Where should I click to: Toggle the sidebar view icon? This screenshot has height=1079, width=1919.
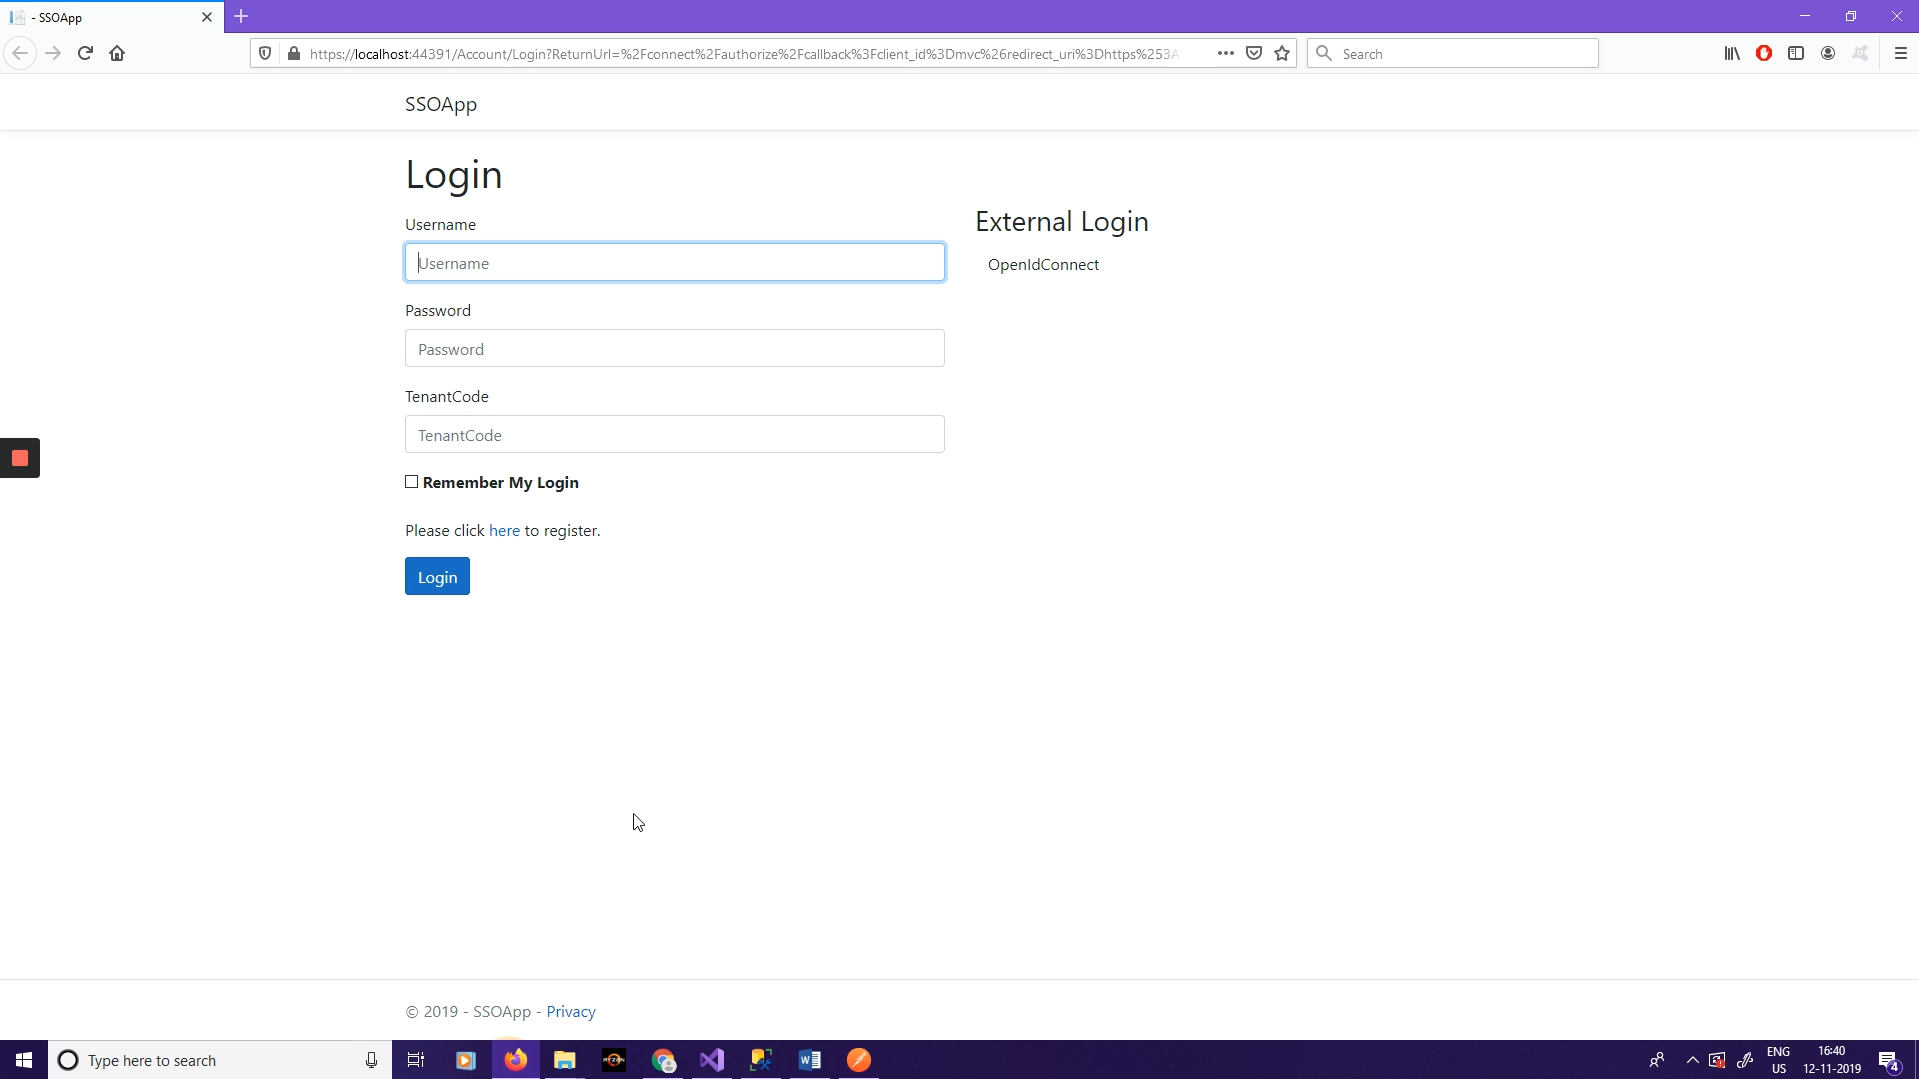pos(1796,53)
